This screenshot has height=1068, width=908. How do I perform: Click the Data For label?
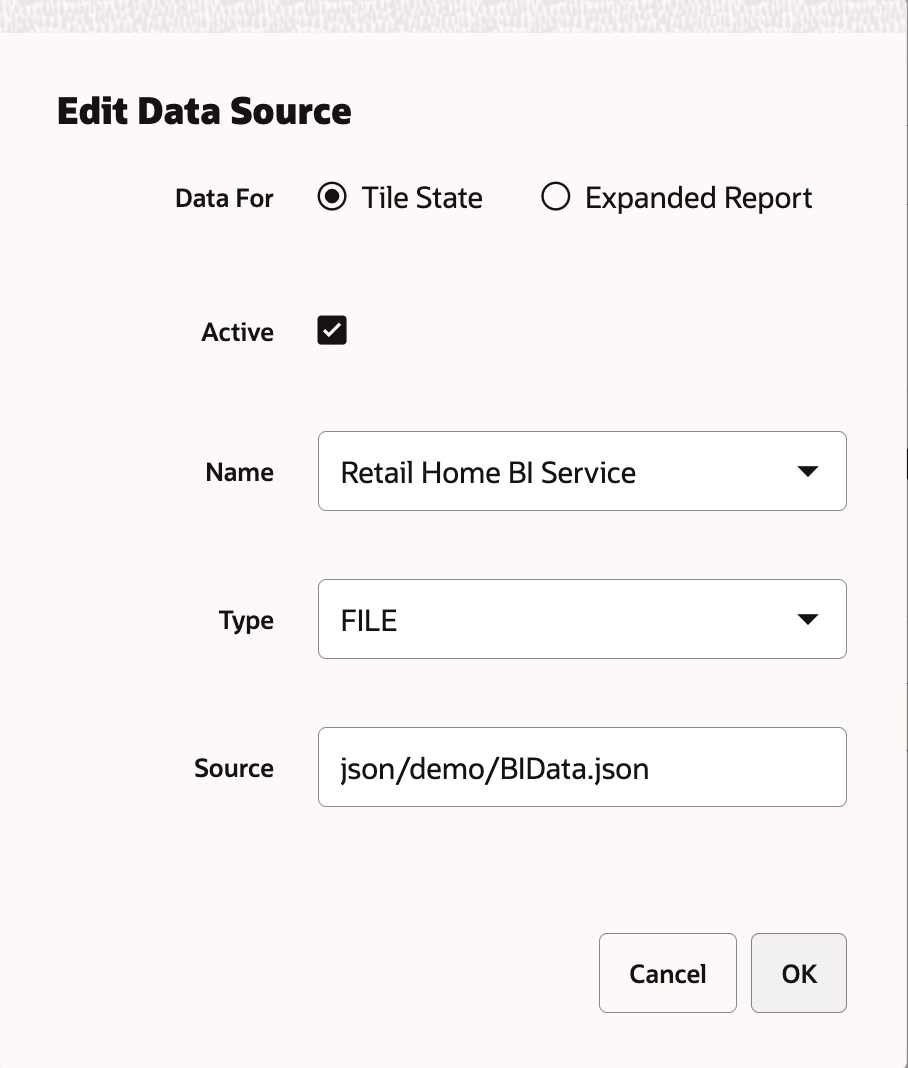coord(224,198)
